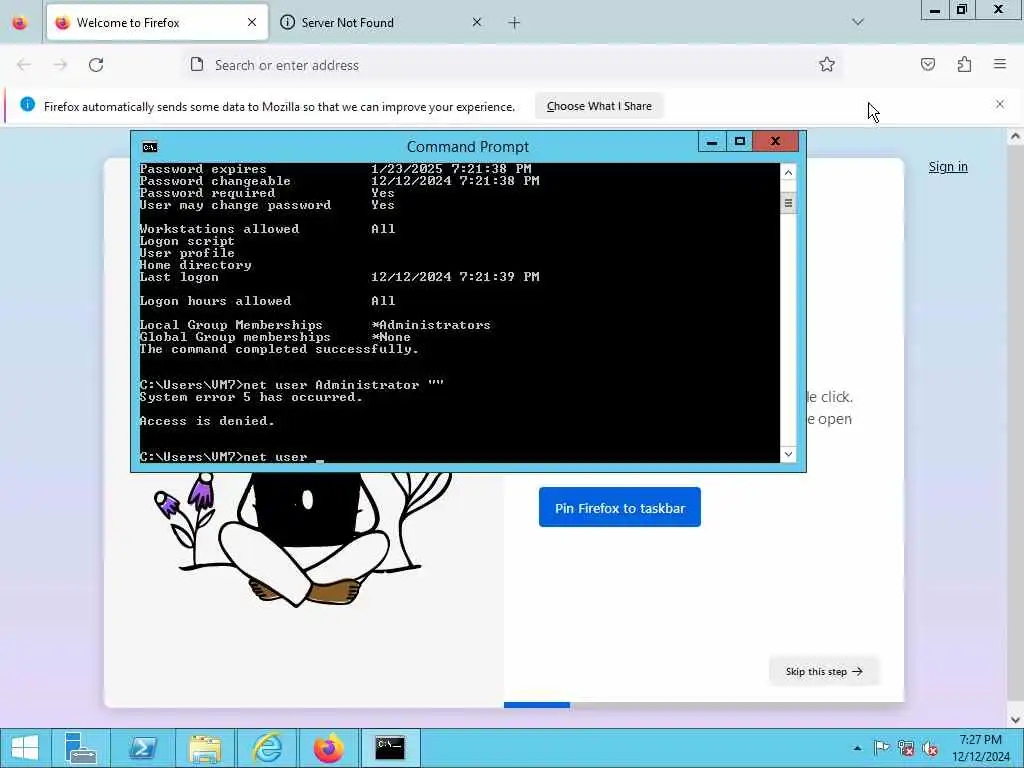
Task: Open the network status tray icon
Action: click(906, 748)
